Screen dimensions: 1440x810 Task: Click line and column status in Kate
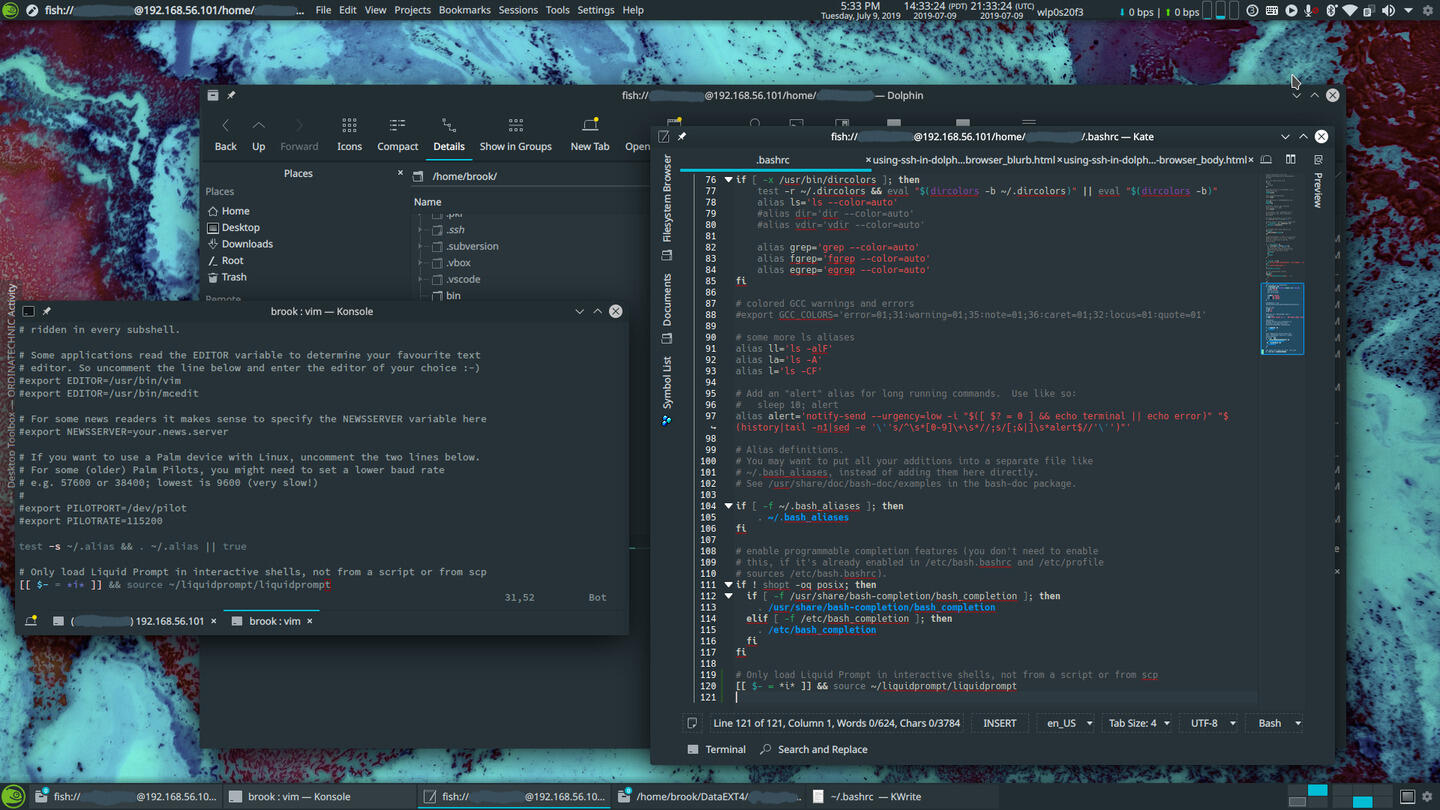point(837,723)
